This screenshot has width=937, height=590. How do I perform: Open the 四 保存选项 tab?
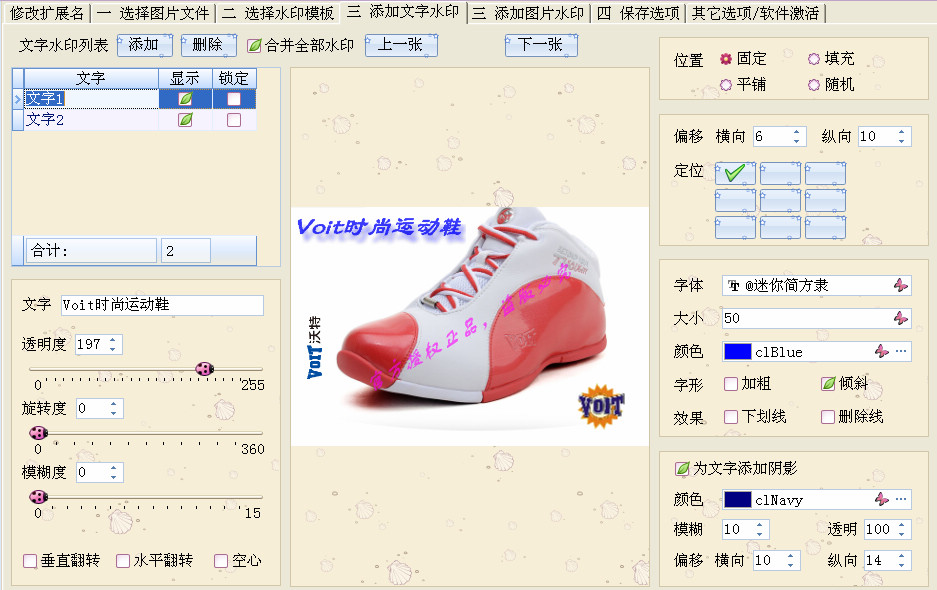point(638,13)
